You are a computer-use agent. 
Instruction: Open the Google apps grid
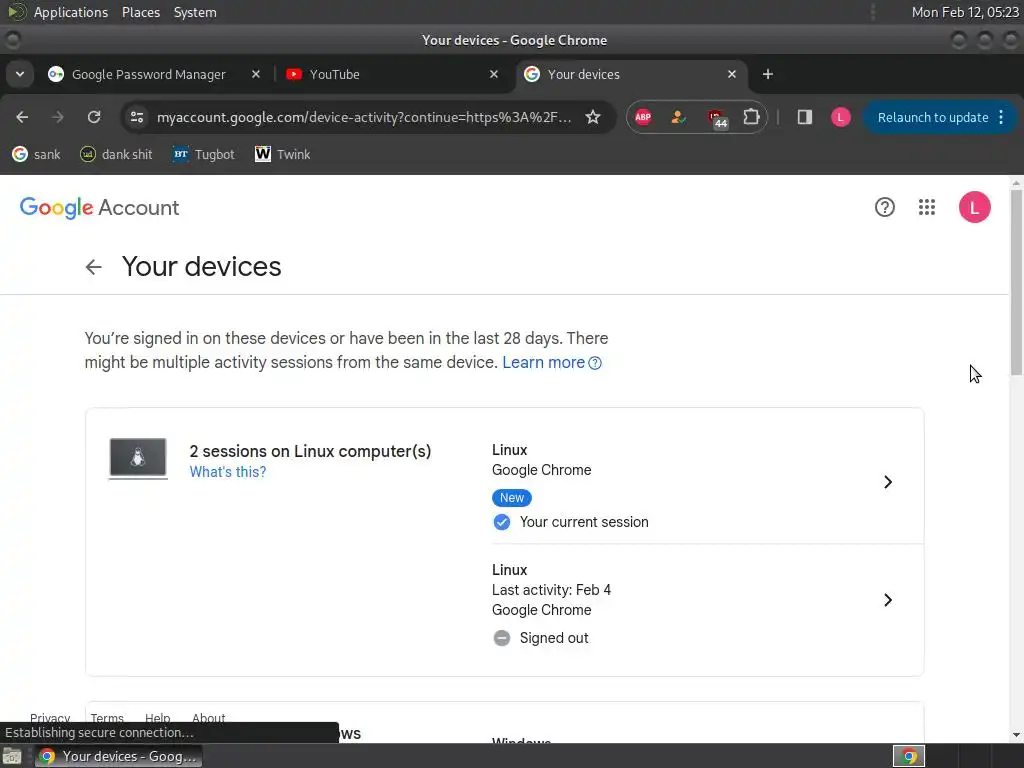tap(927, 208)
